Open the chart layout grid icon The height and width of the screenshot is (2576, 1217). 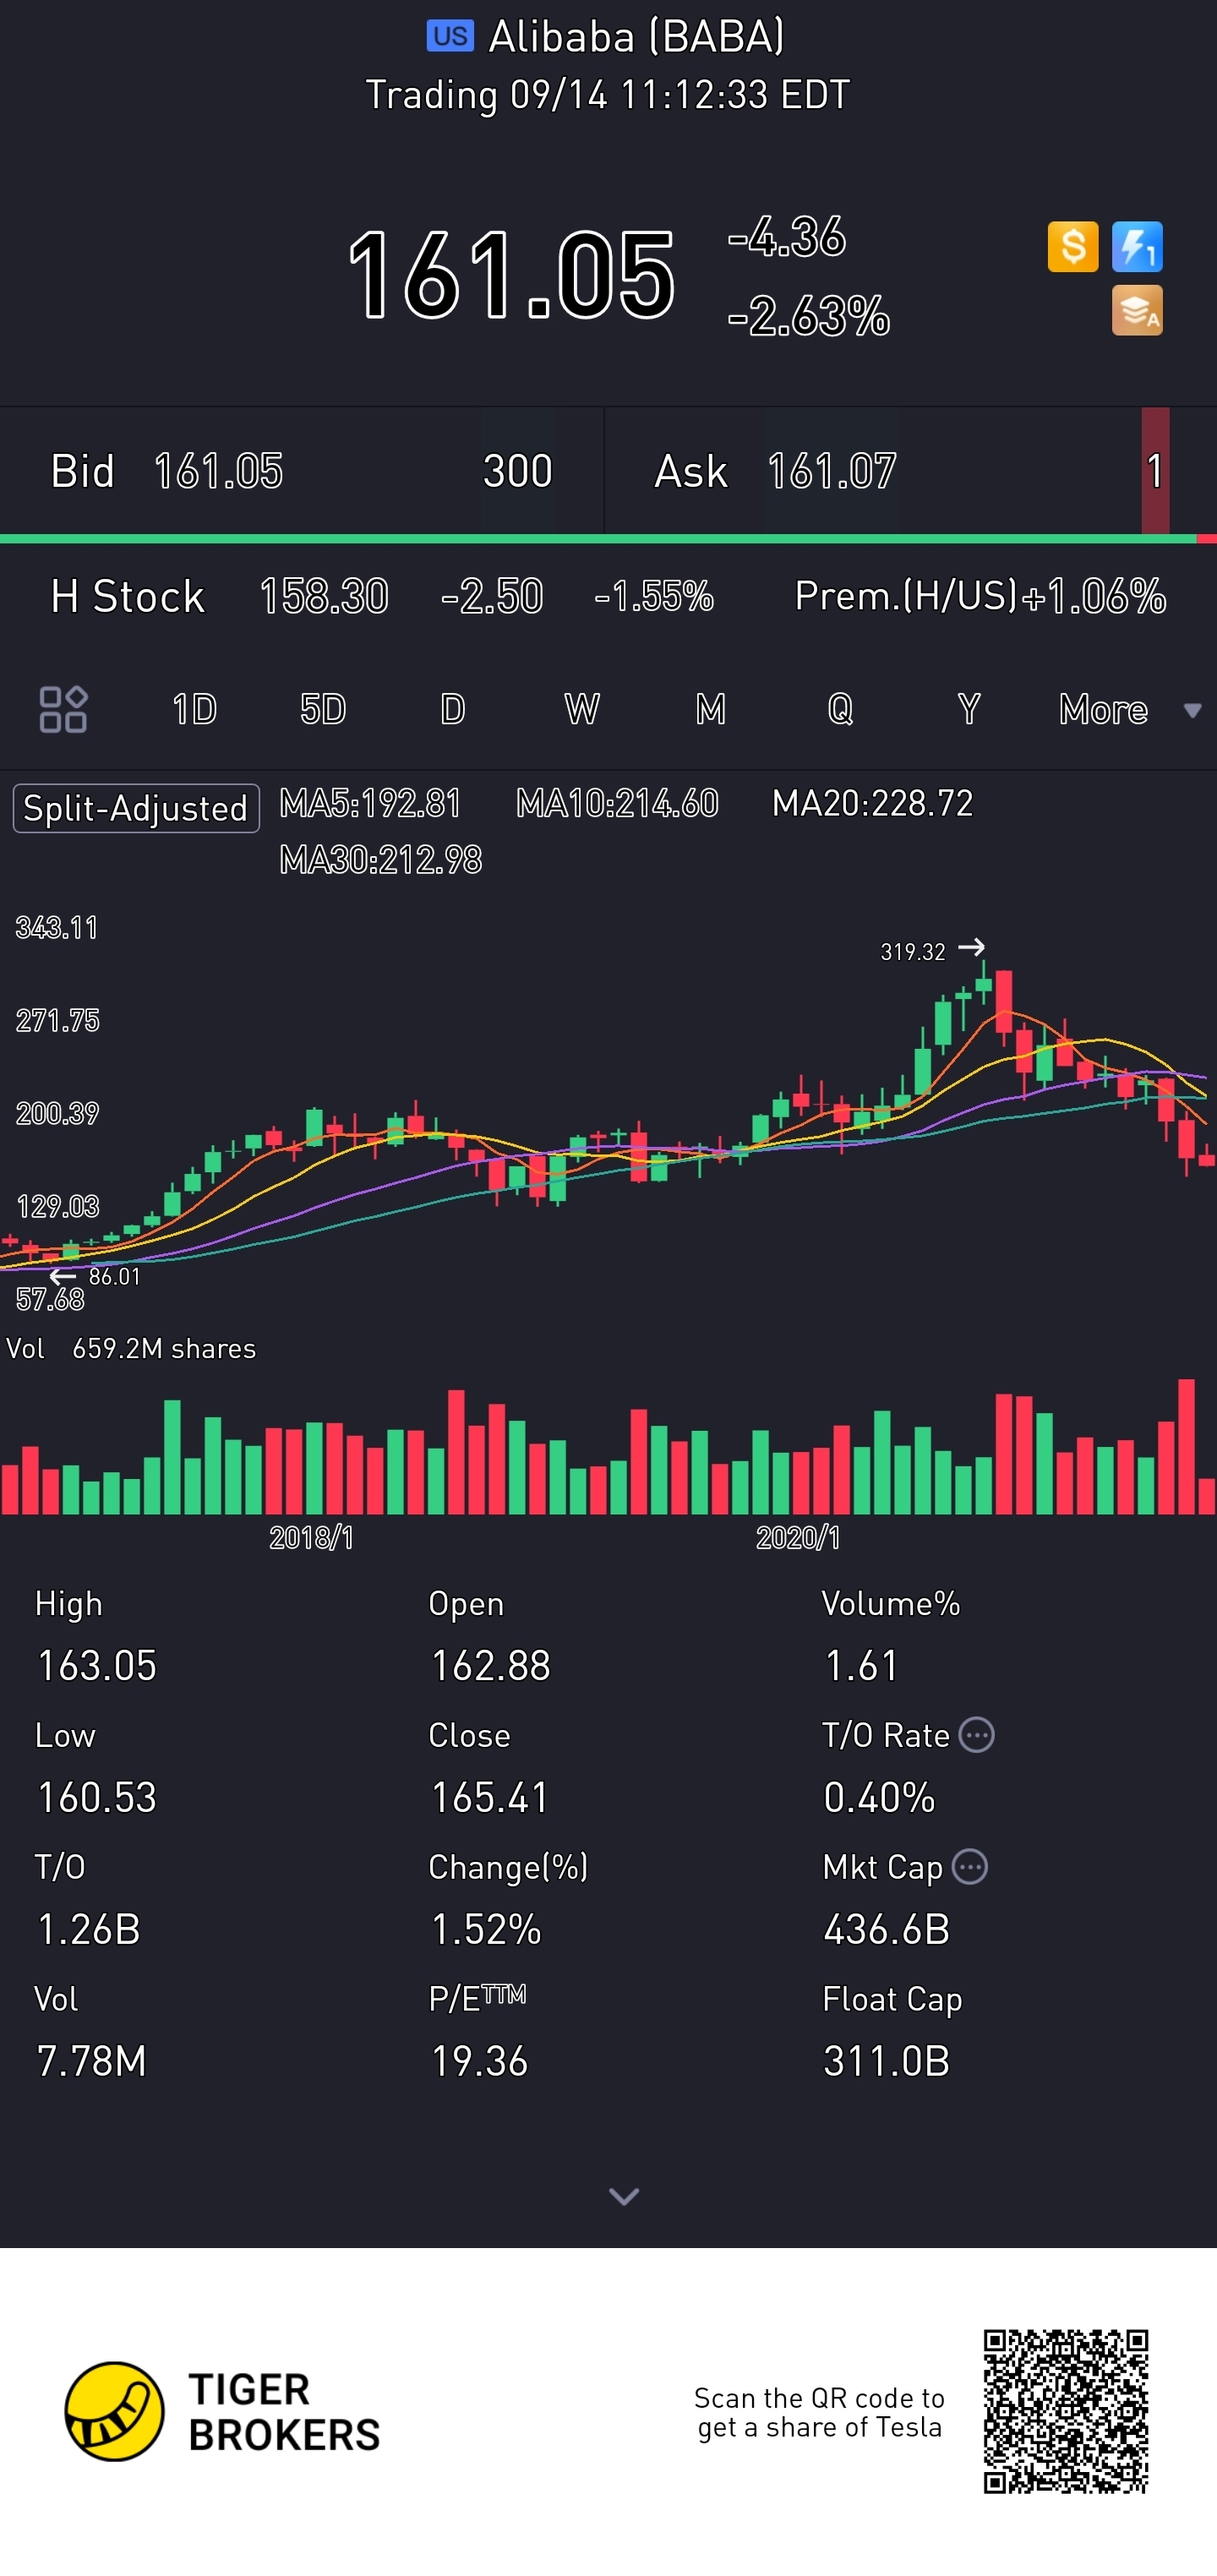63,709
